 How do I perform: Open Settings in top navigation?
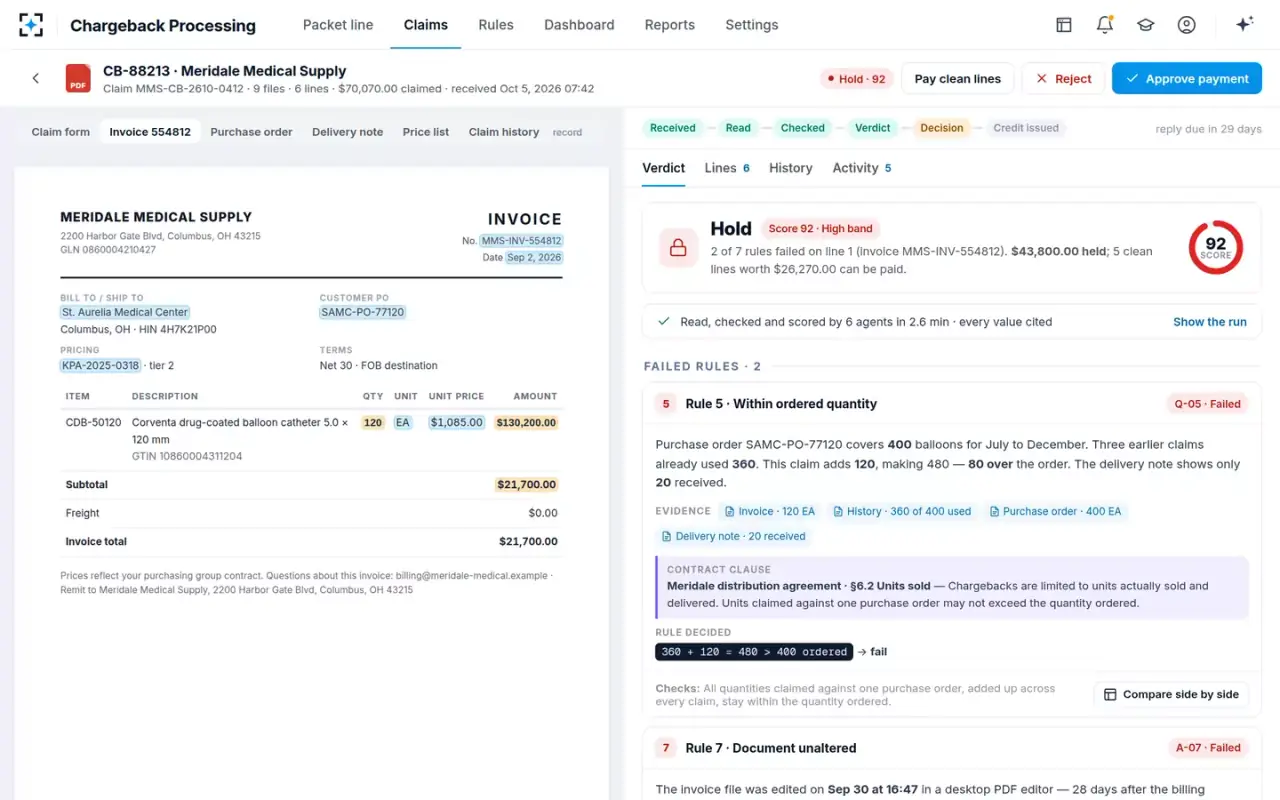point(752,25)
